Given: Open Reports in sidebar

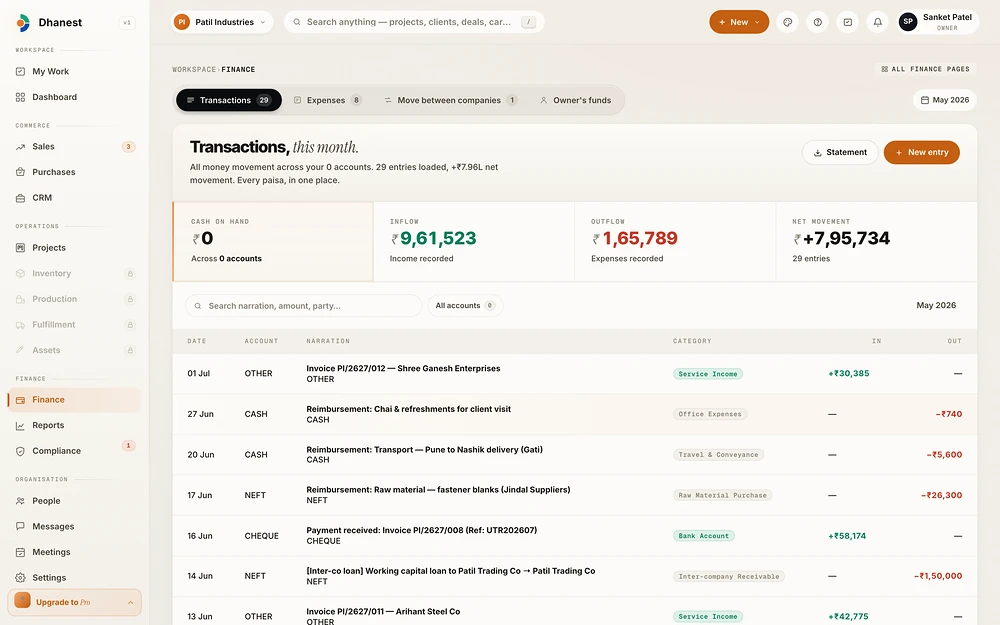Looking at the screenshot, I should [x=74, y=425].
